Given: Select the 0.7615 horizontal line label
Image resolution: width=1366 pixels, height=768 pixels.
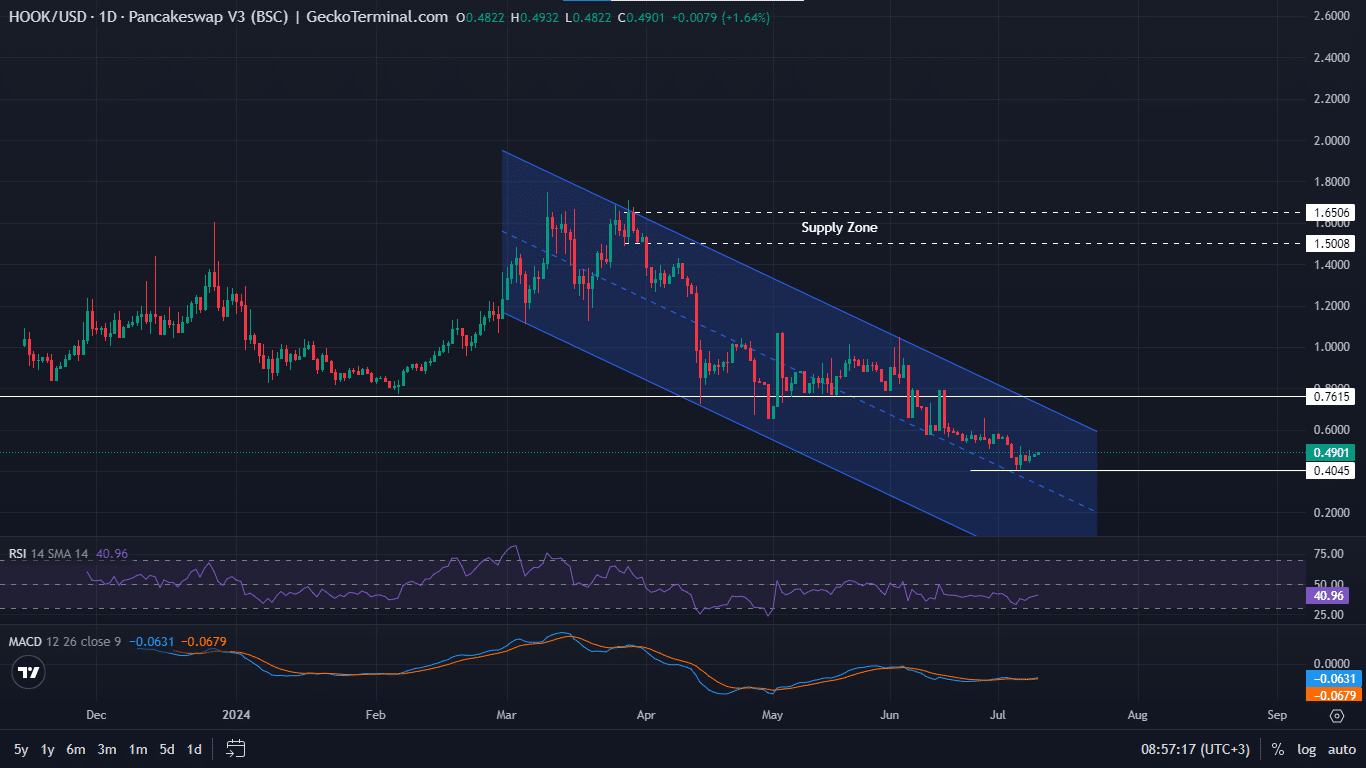Looking at the screenshot, I should 1331,397.
